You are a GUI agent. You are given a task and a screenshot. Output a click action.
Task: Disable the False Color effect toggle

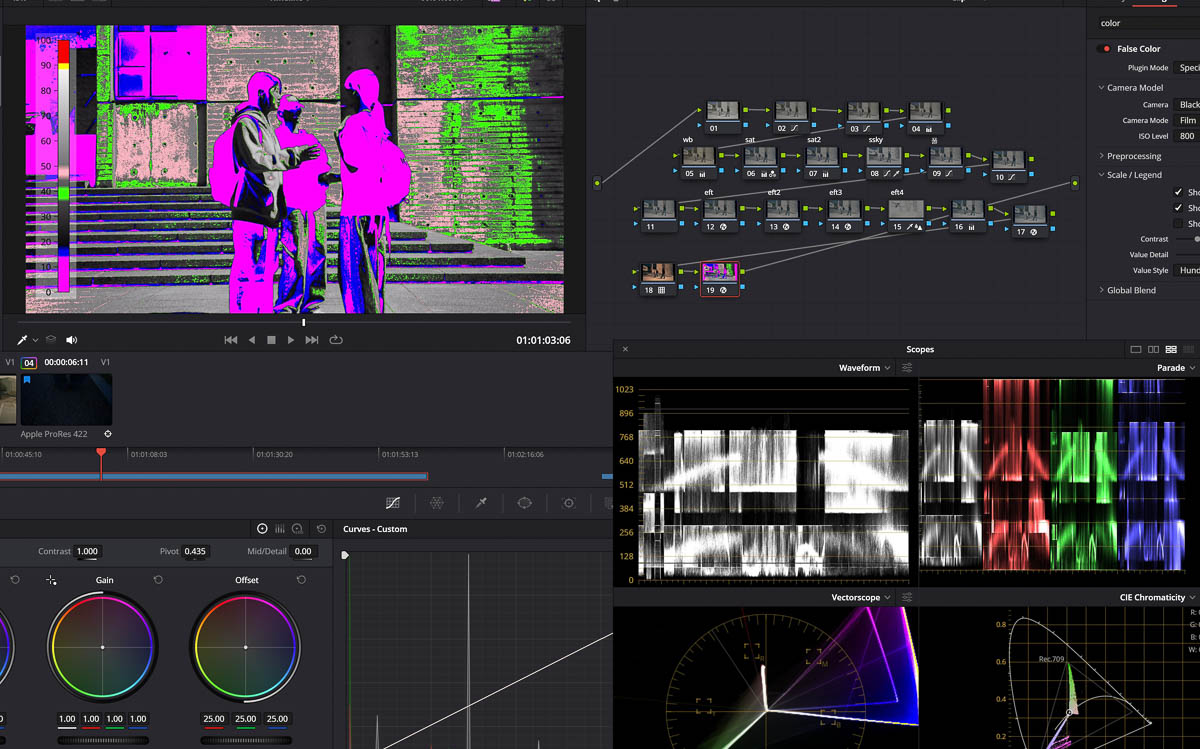click(1104, 49)
